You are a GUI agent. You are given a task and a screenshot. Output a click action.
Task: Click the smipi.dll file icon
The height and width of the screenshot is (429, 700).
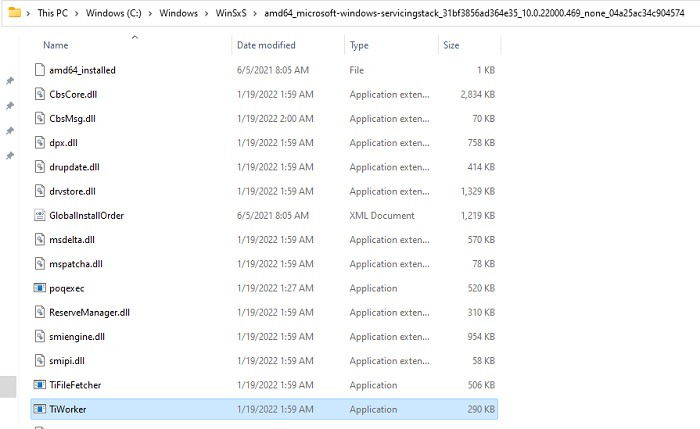40,360
